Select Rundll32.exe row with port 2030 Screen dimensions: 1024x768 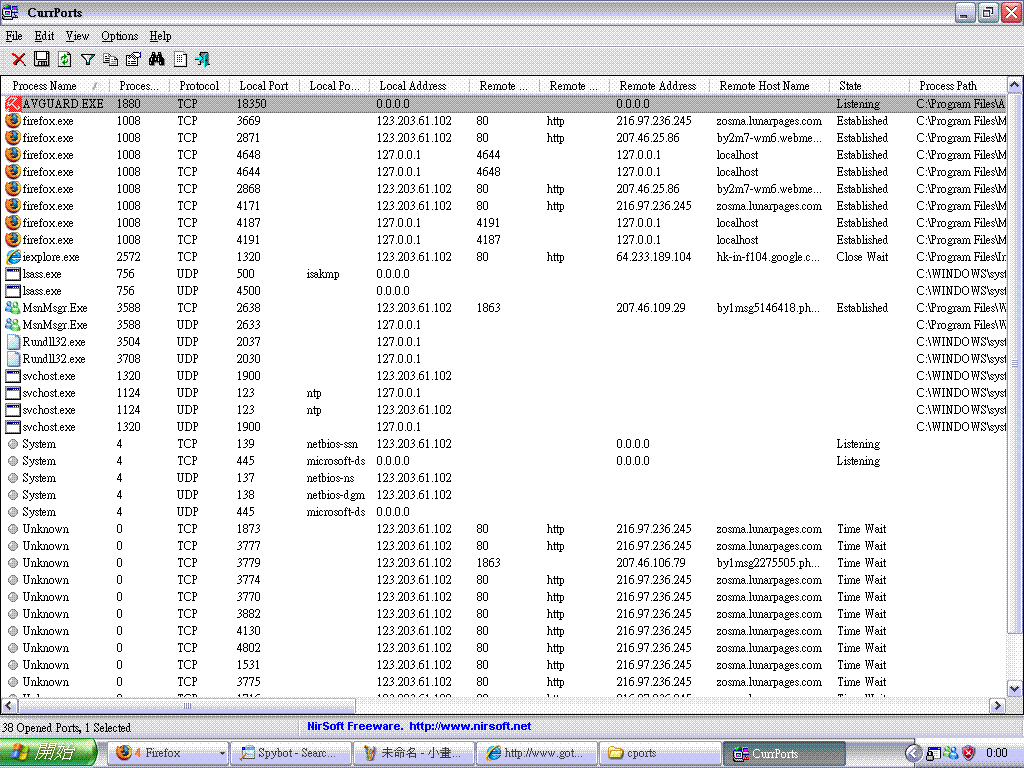[504, 359]
